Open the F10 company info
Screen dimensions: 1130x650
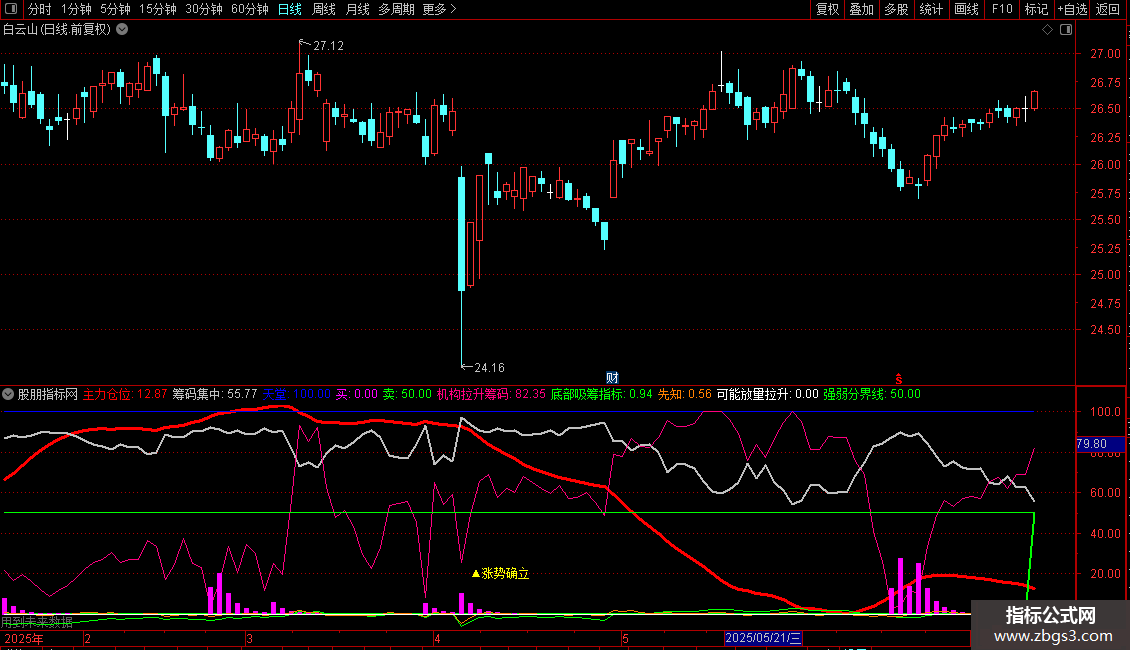1002,9
